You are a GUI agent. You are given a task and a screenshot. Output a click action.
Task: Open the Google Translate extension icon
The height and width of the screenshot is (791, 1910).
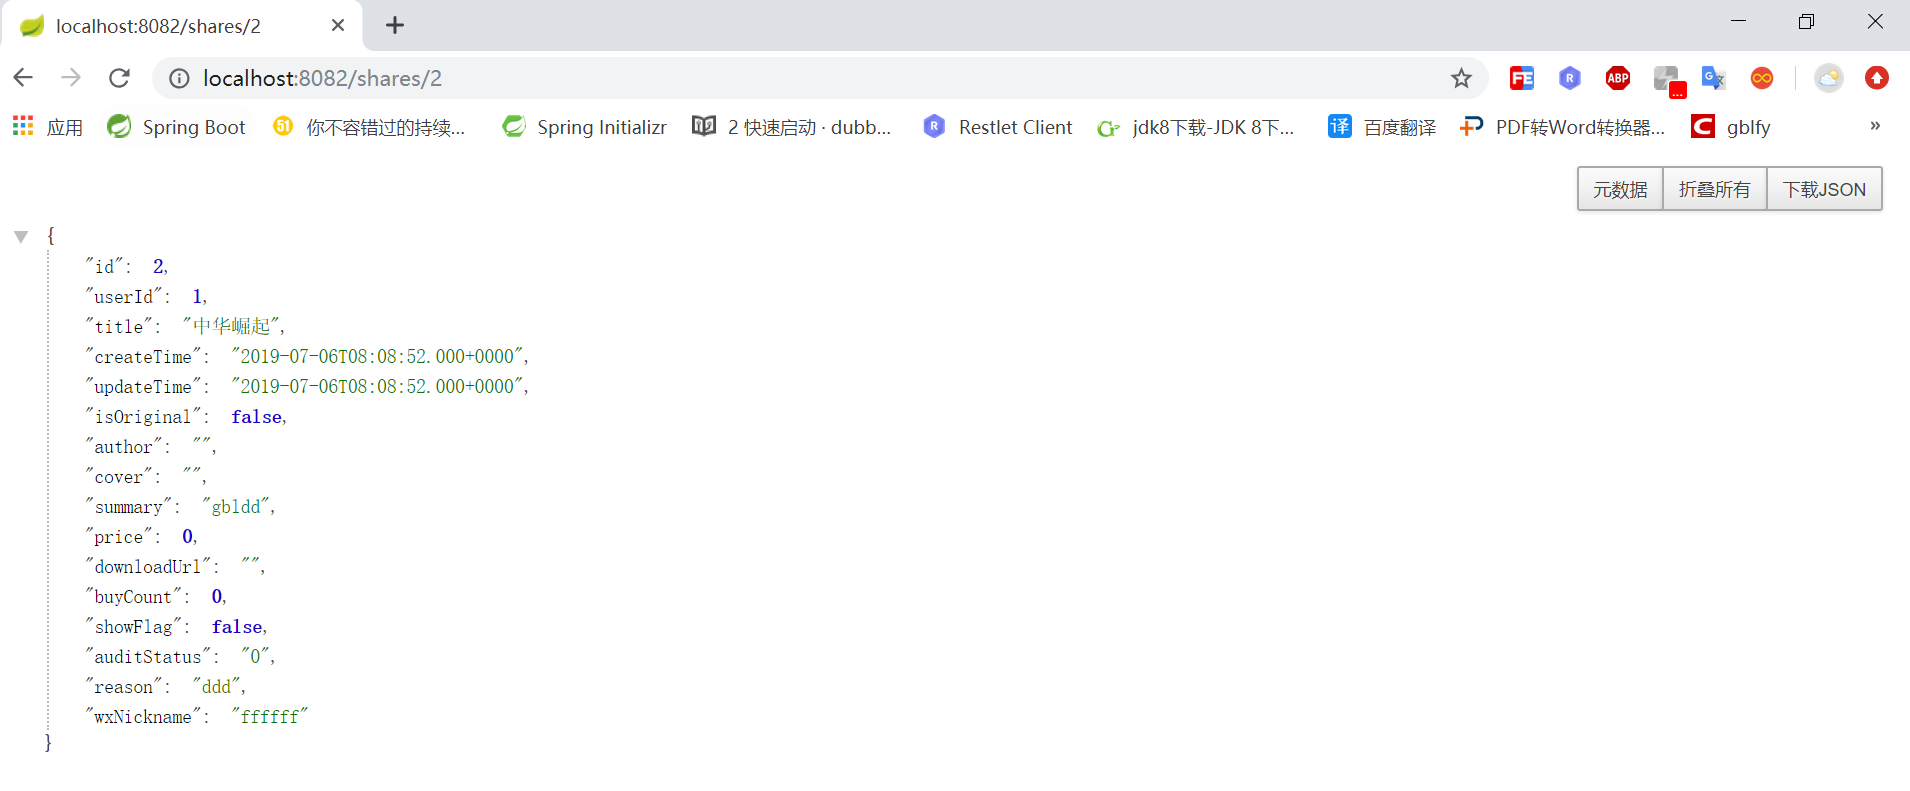pyautogui.click(x=1714, y=78)
